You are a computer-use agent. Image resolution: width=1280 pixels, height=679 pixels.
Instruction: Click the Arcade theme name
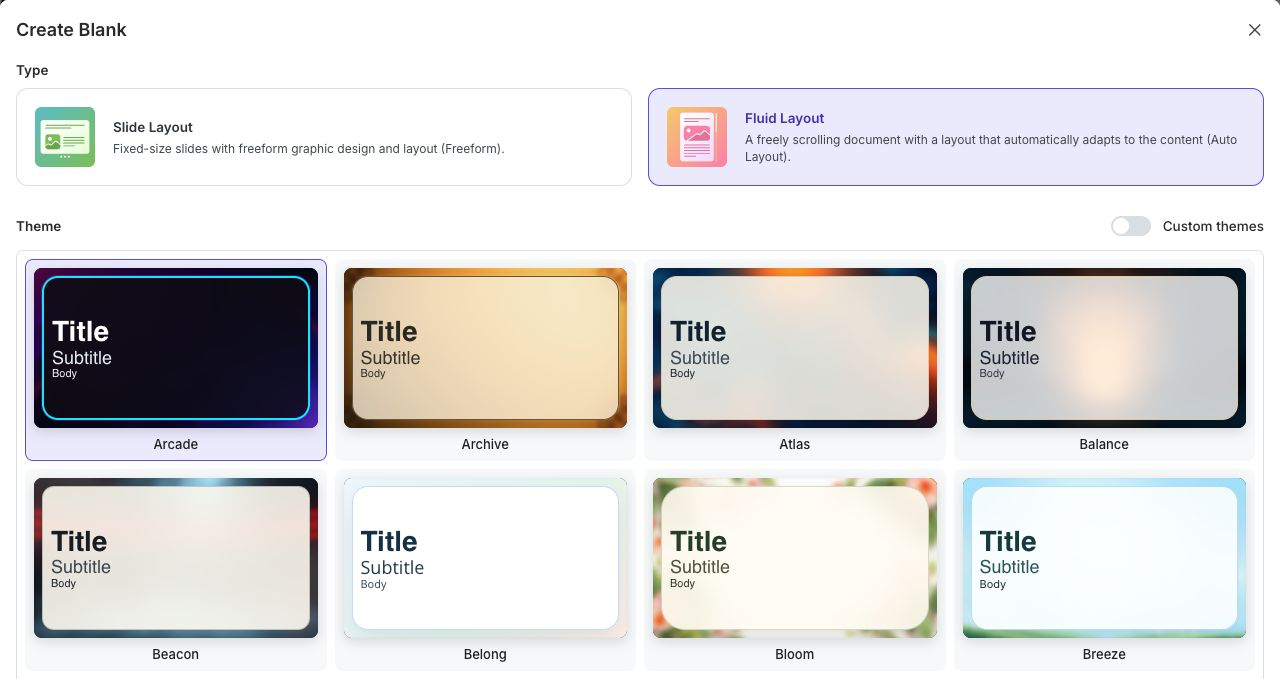pos(176,444)
